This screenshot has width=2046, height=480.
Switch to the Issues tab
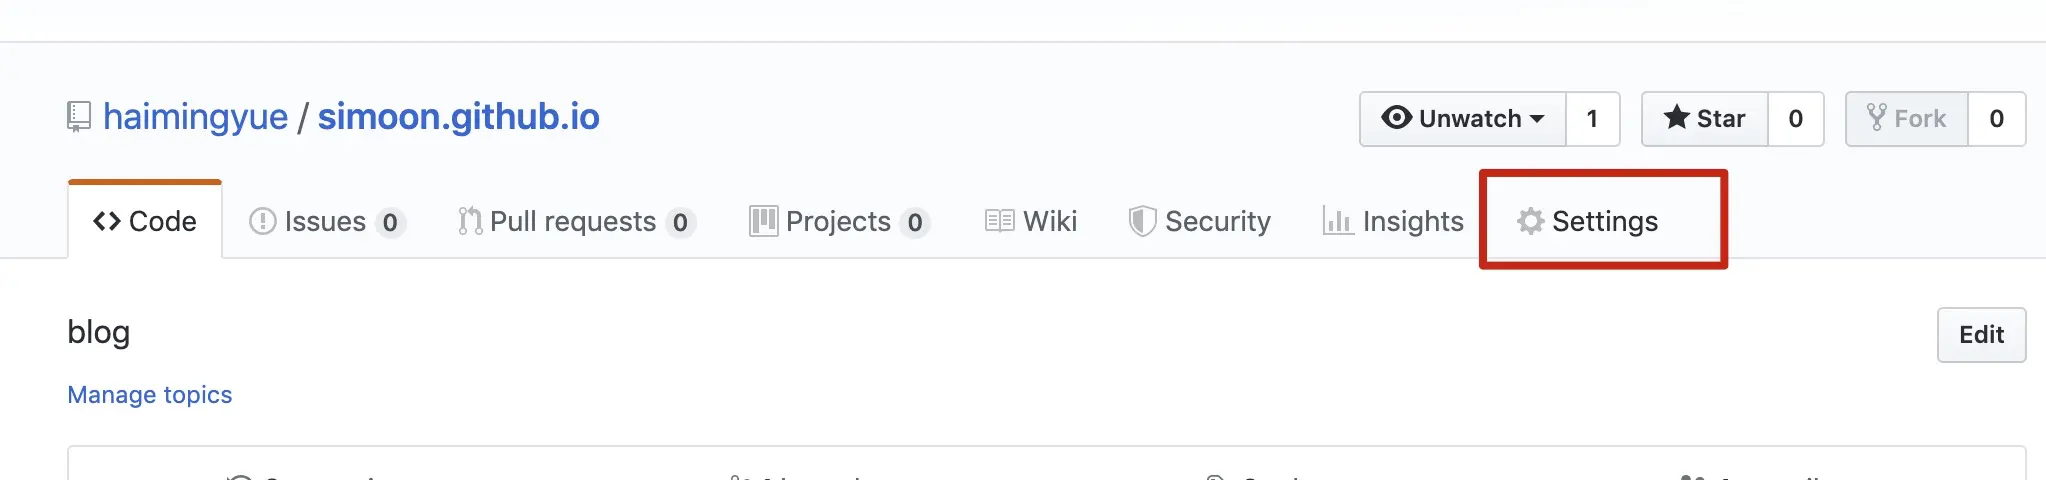point(324,221)
